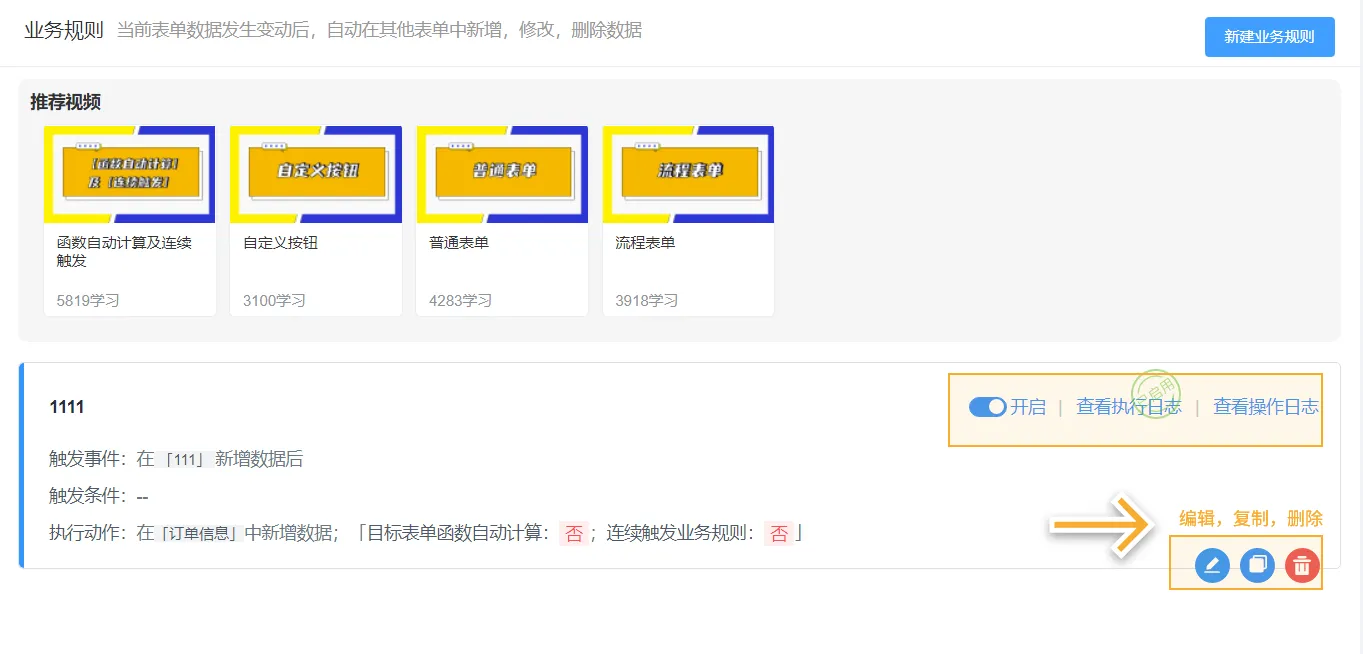This screenshot has height=654, width=1363.
Task: Open the 函数自动计算及连续触发 video thumbnail
Action: point(130,174)
